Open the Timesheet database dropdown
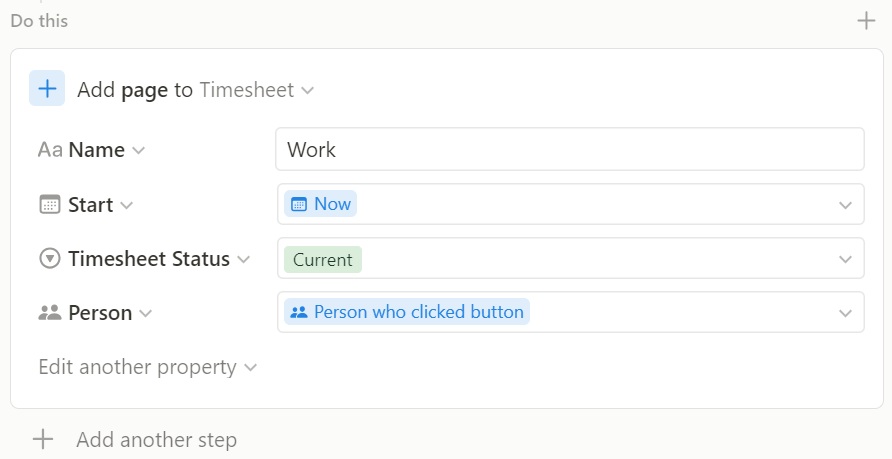This screenshot has height=459, width=892. [x=257, y=90]
